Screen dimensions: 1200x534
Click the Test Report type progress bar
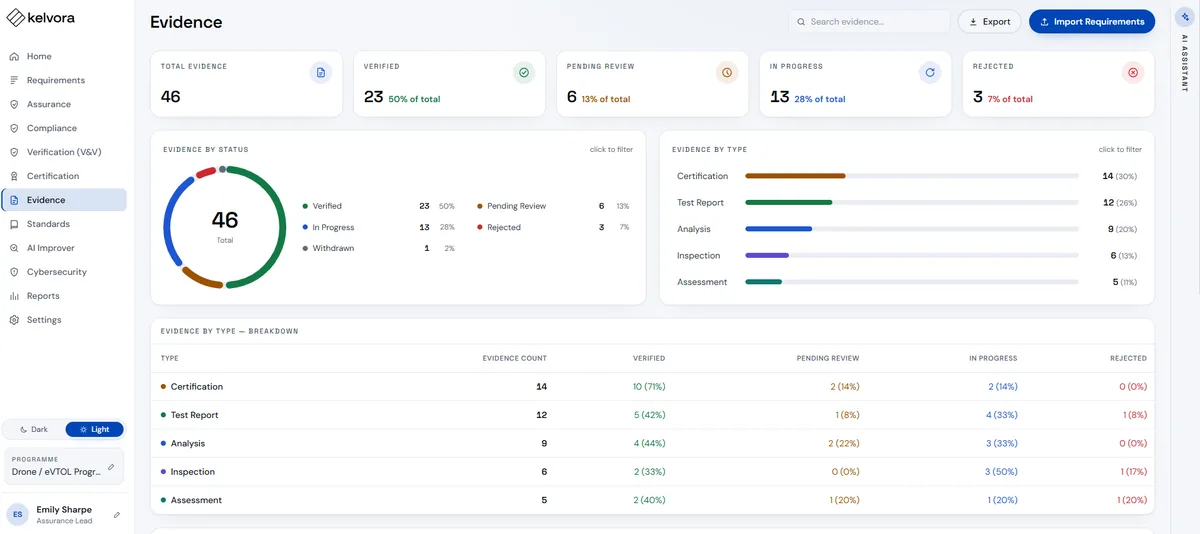click(912, 202)
